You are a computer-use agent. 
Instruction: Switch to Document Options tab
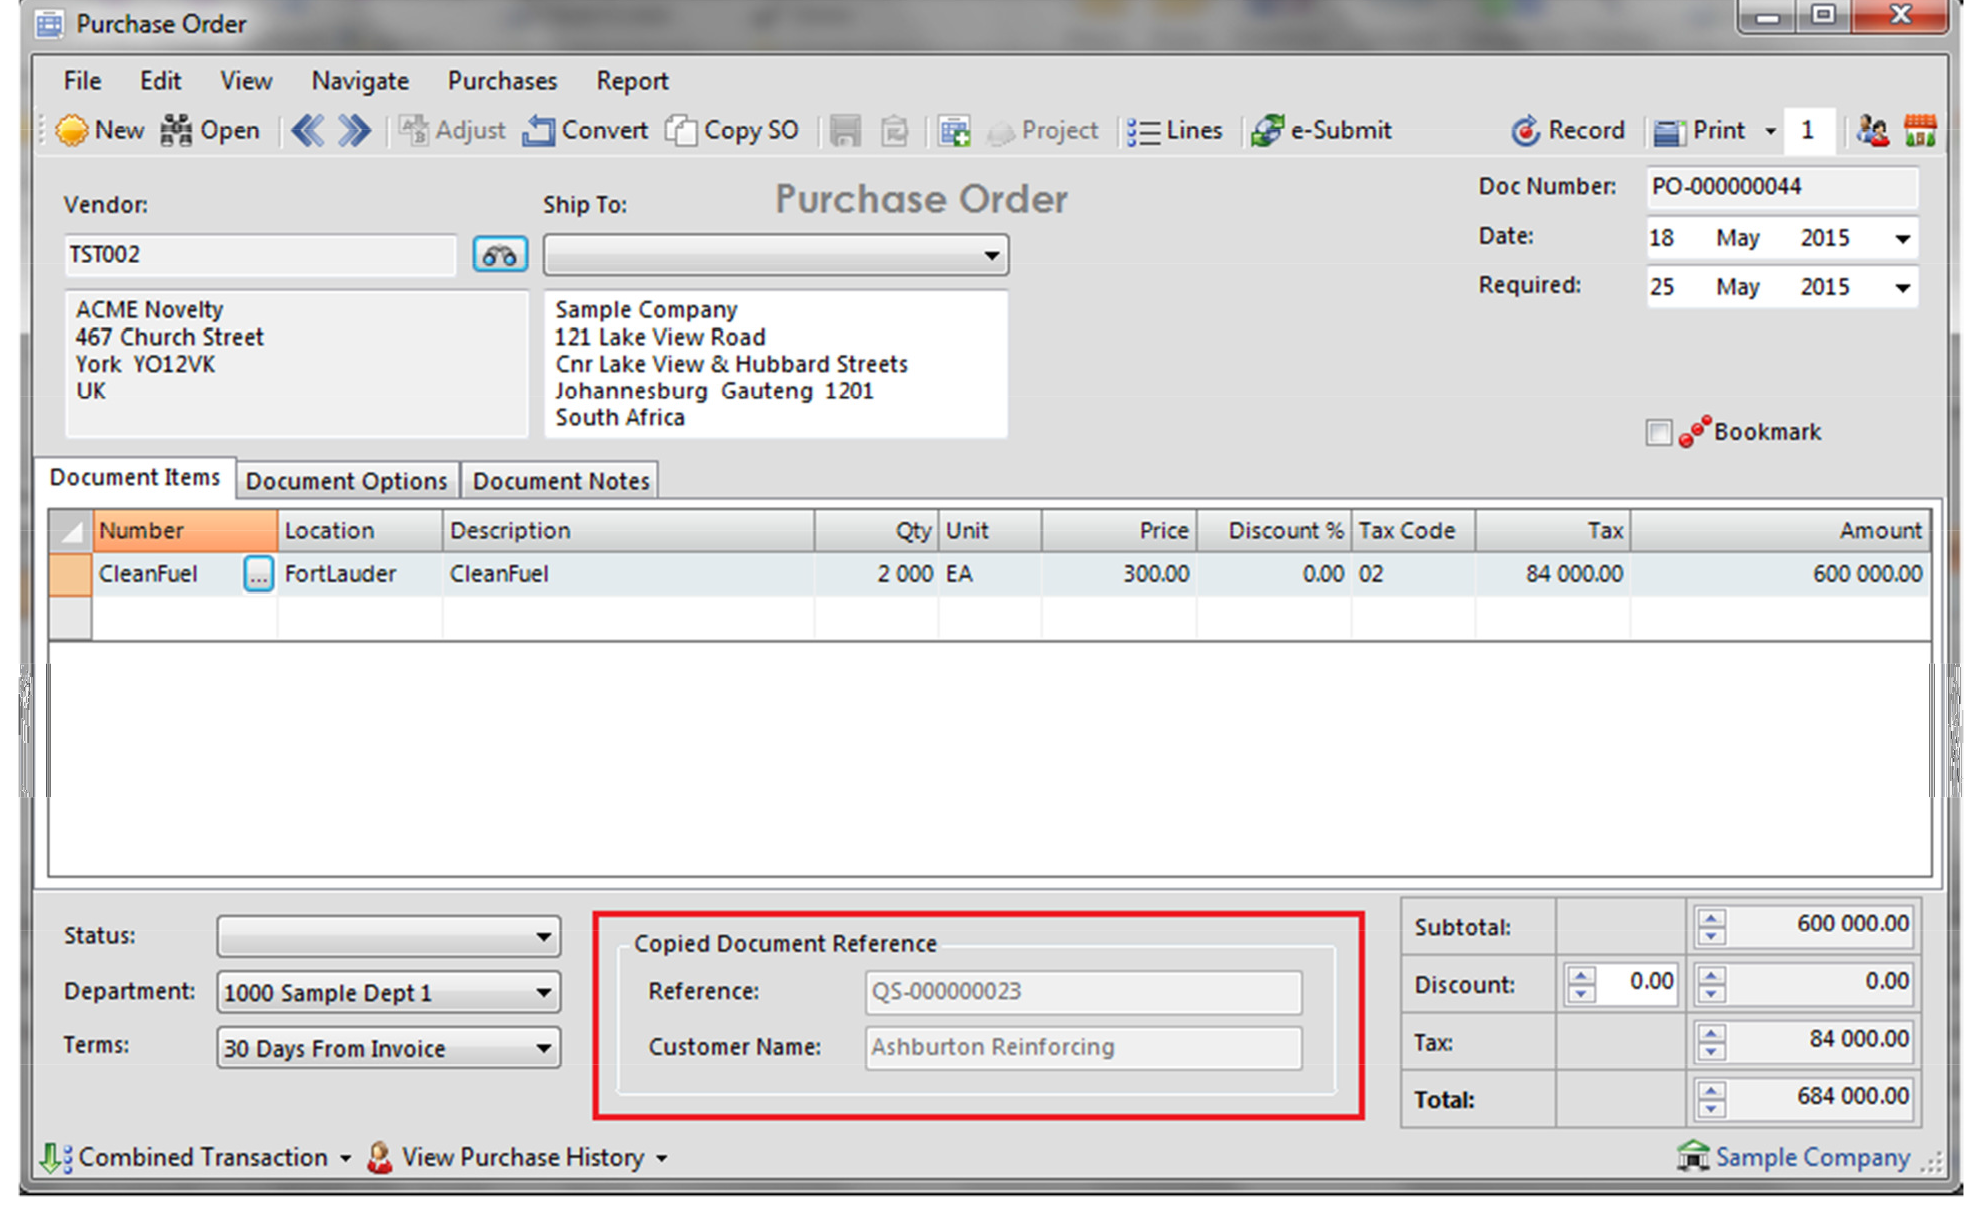(x=346, y=481)
